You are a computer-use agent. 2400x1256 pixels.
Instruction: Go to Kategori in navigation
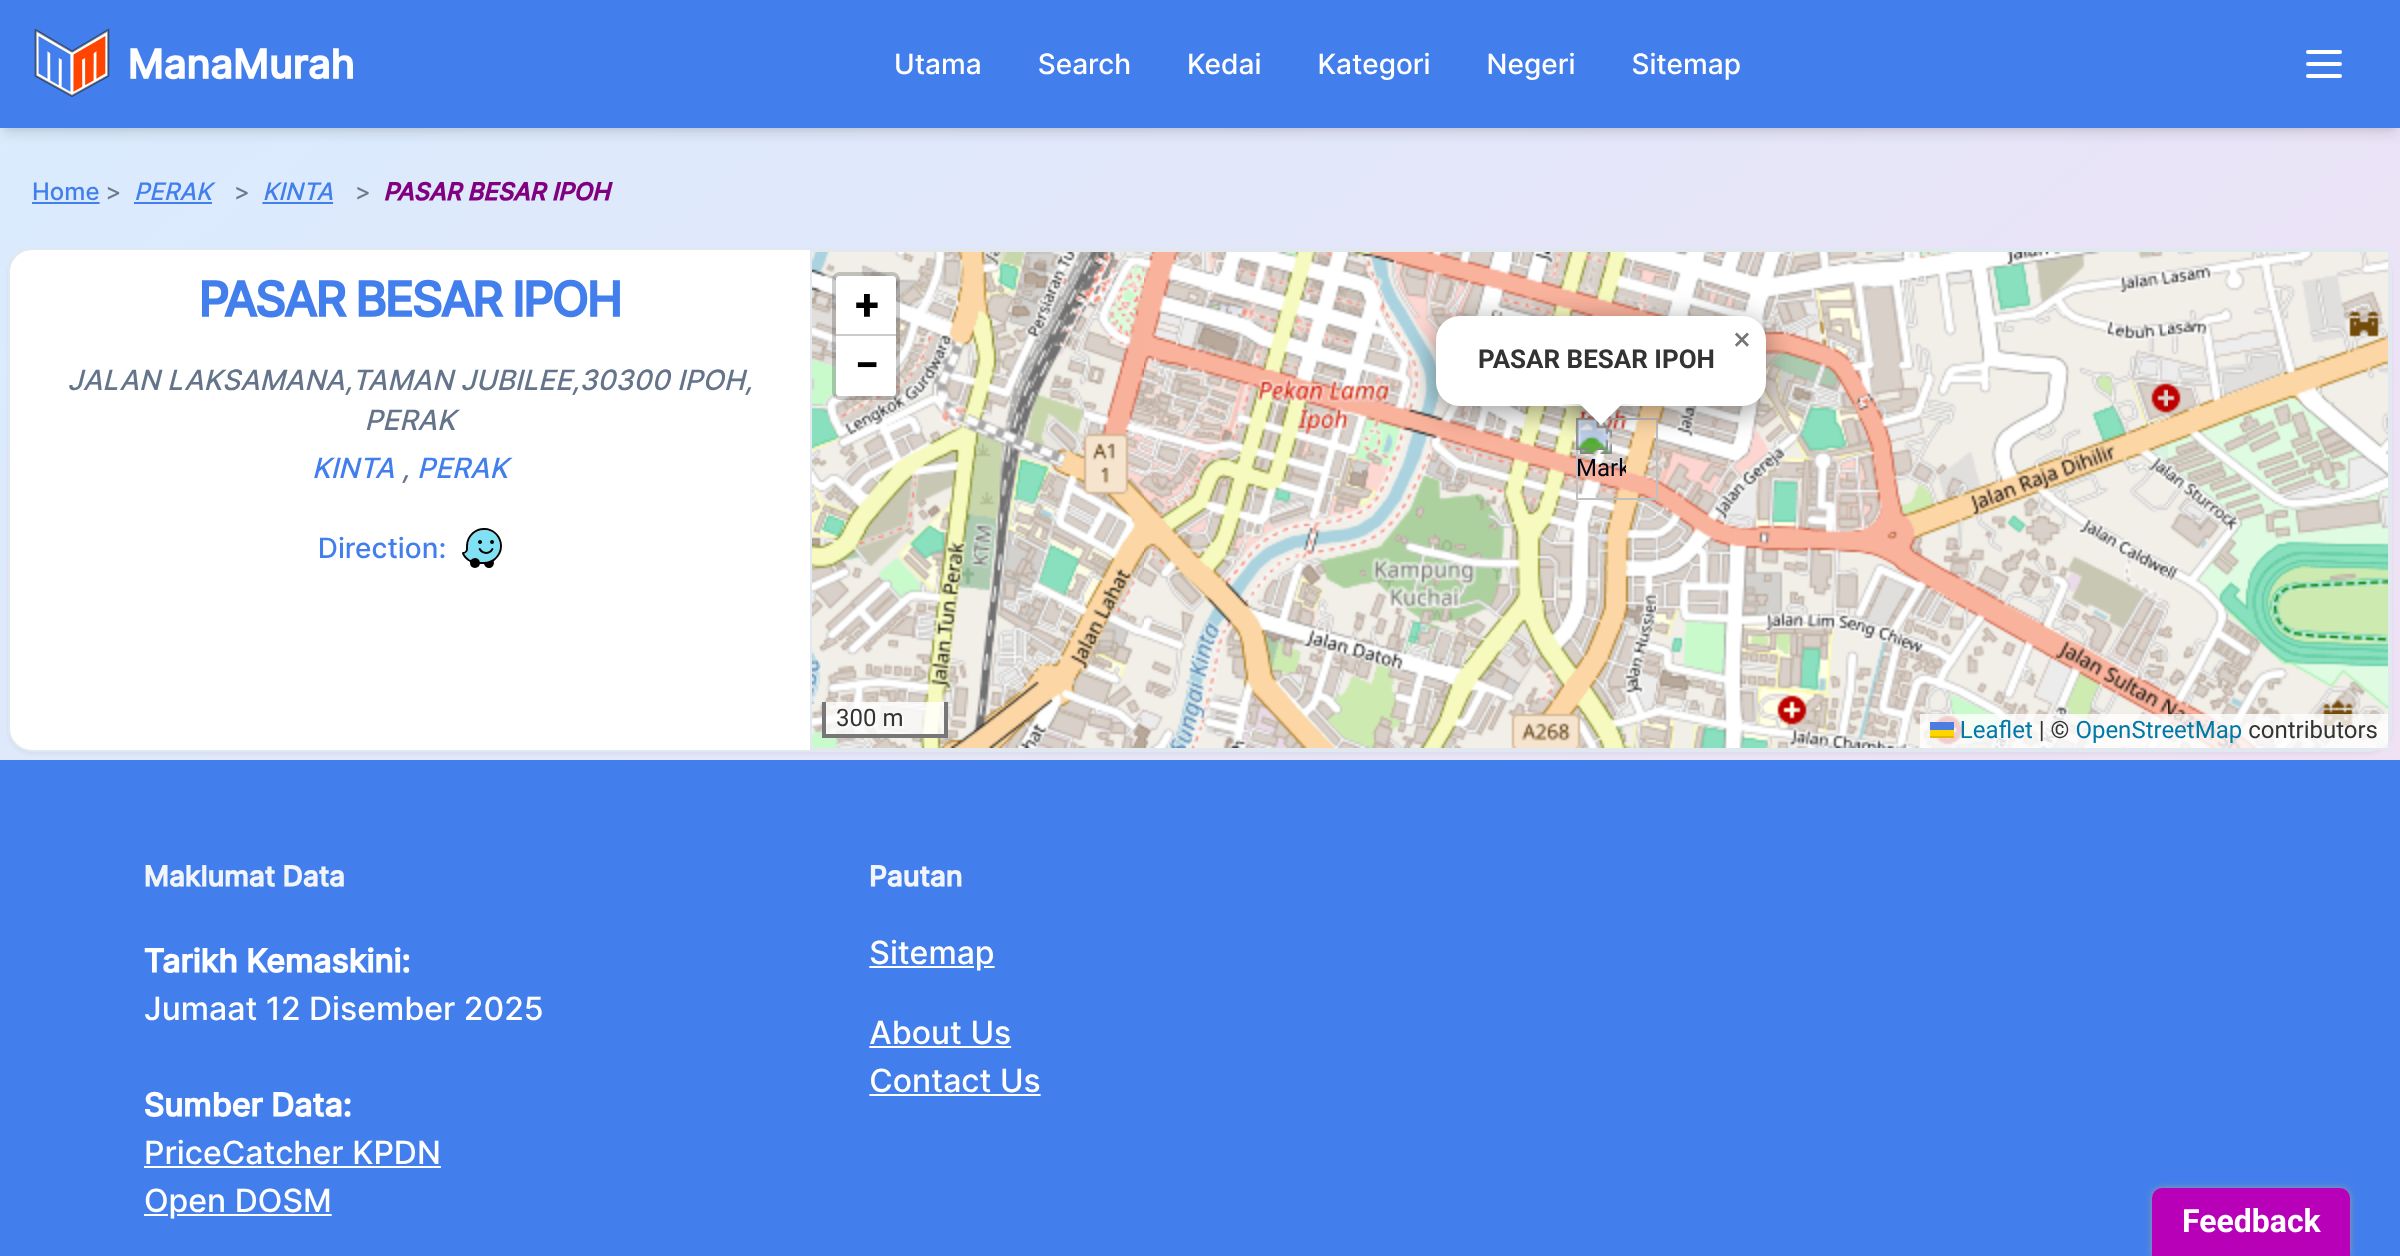[1373, 64]
